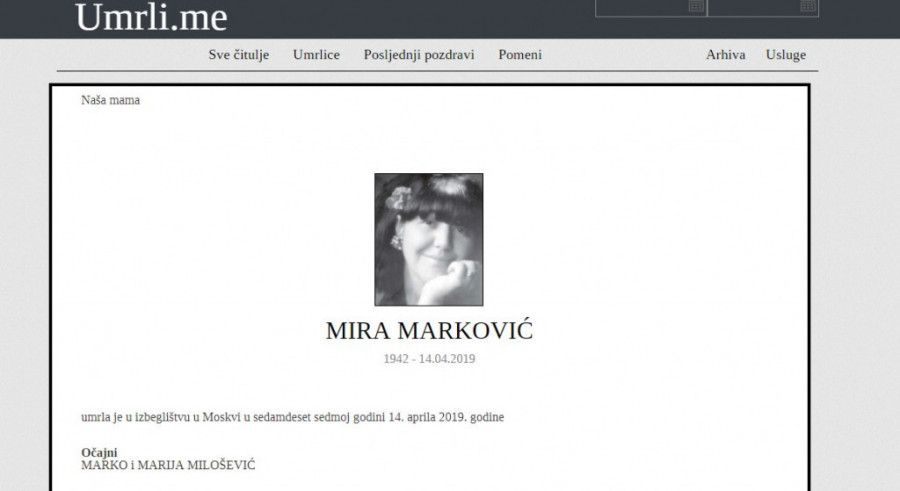900x491 pixels.
Task: Select Posljednji pozdravi in the navigation
Action: (x=418, y=55)
